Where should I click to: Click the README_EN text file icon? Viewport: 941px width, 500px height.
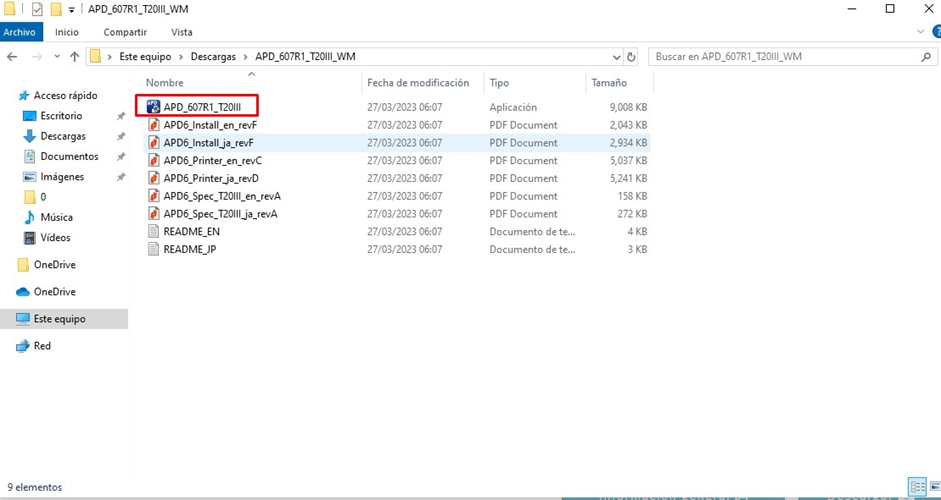click(x=154, y=231)
